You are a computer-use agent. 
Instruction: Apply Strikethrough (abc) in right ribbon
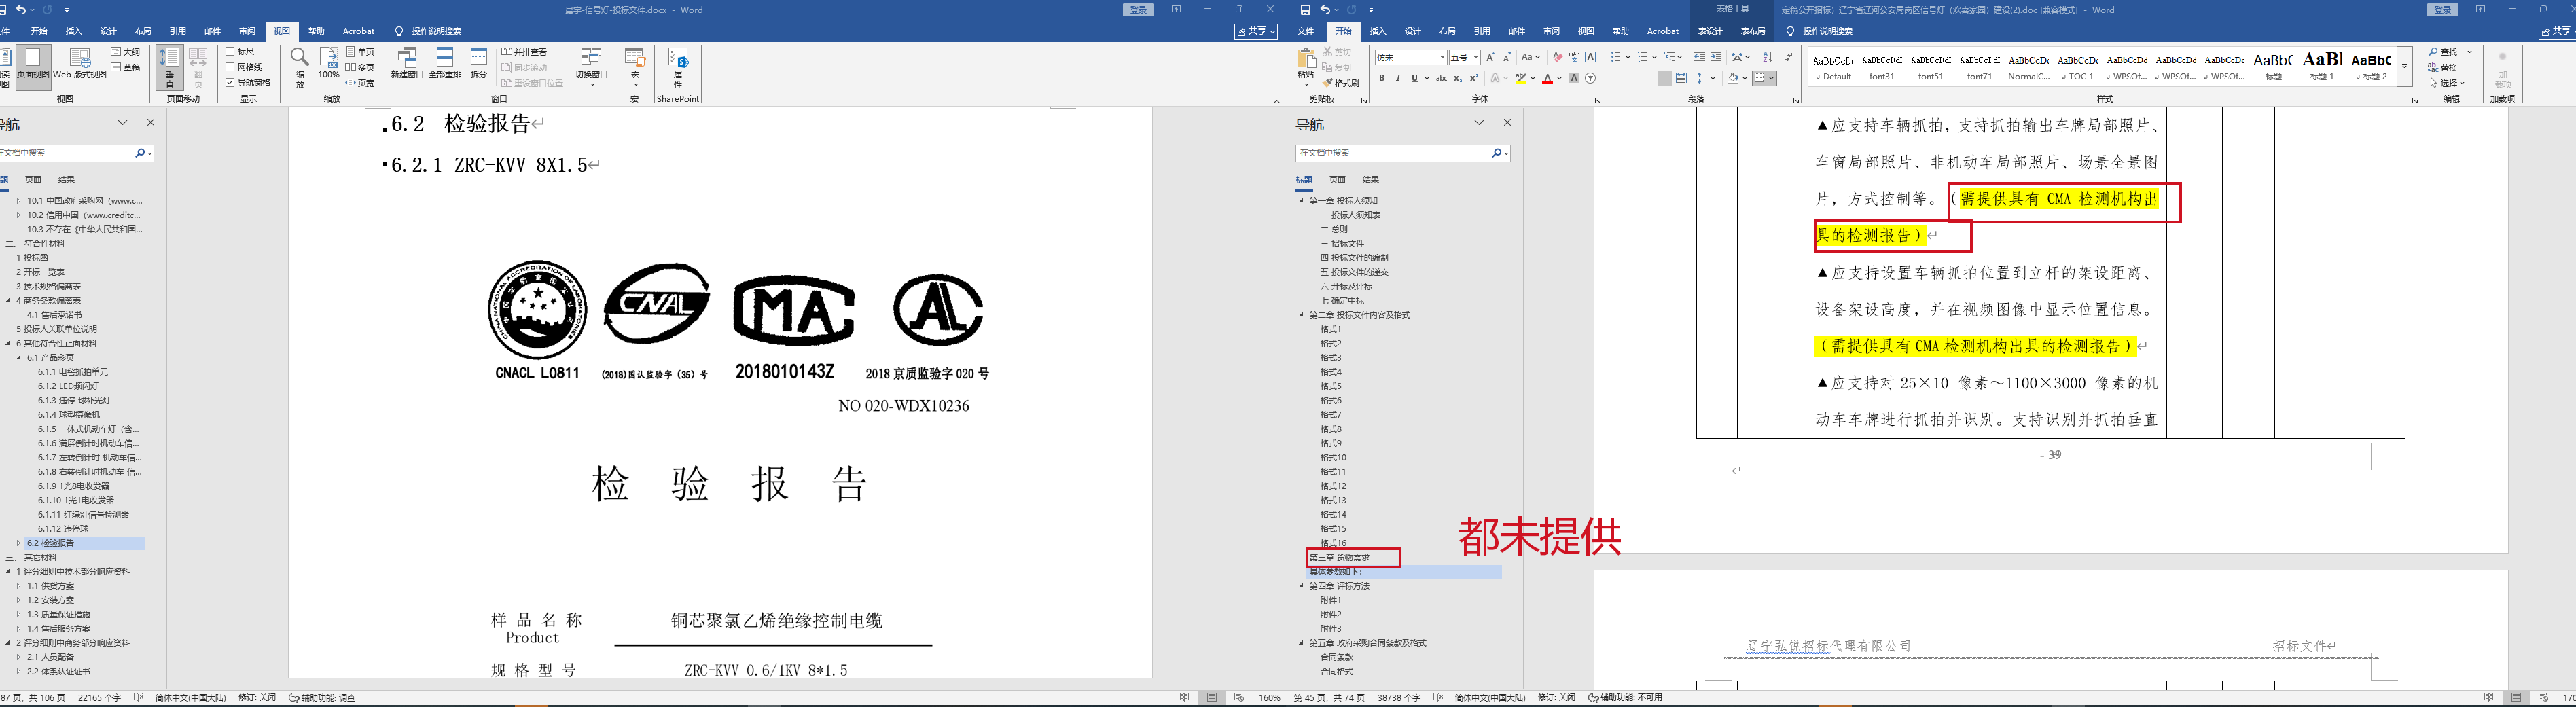pos(1441,78)
